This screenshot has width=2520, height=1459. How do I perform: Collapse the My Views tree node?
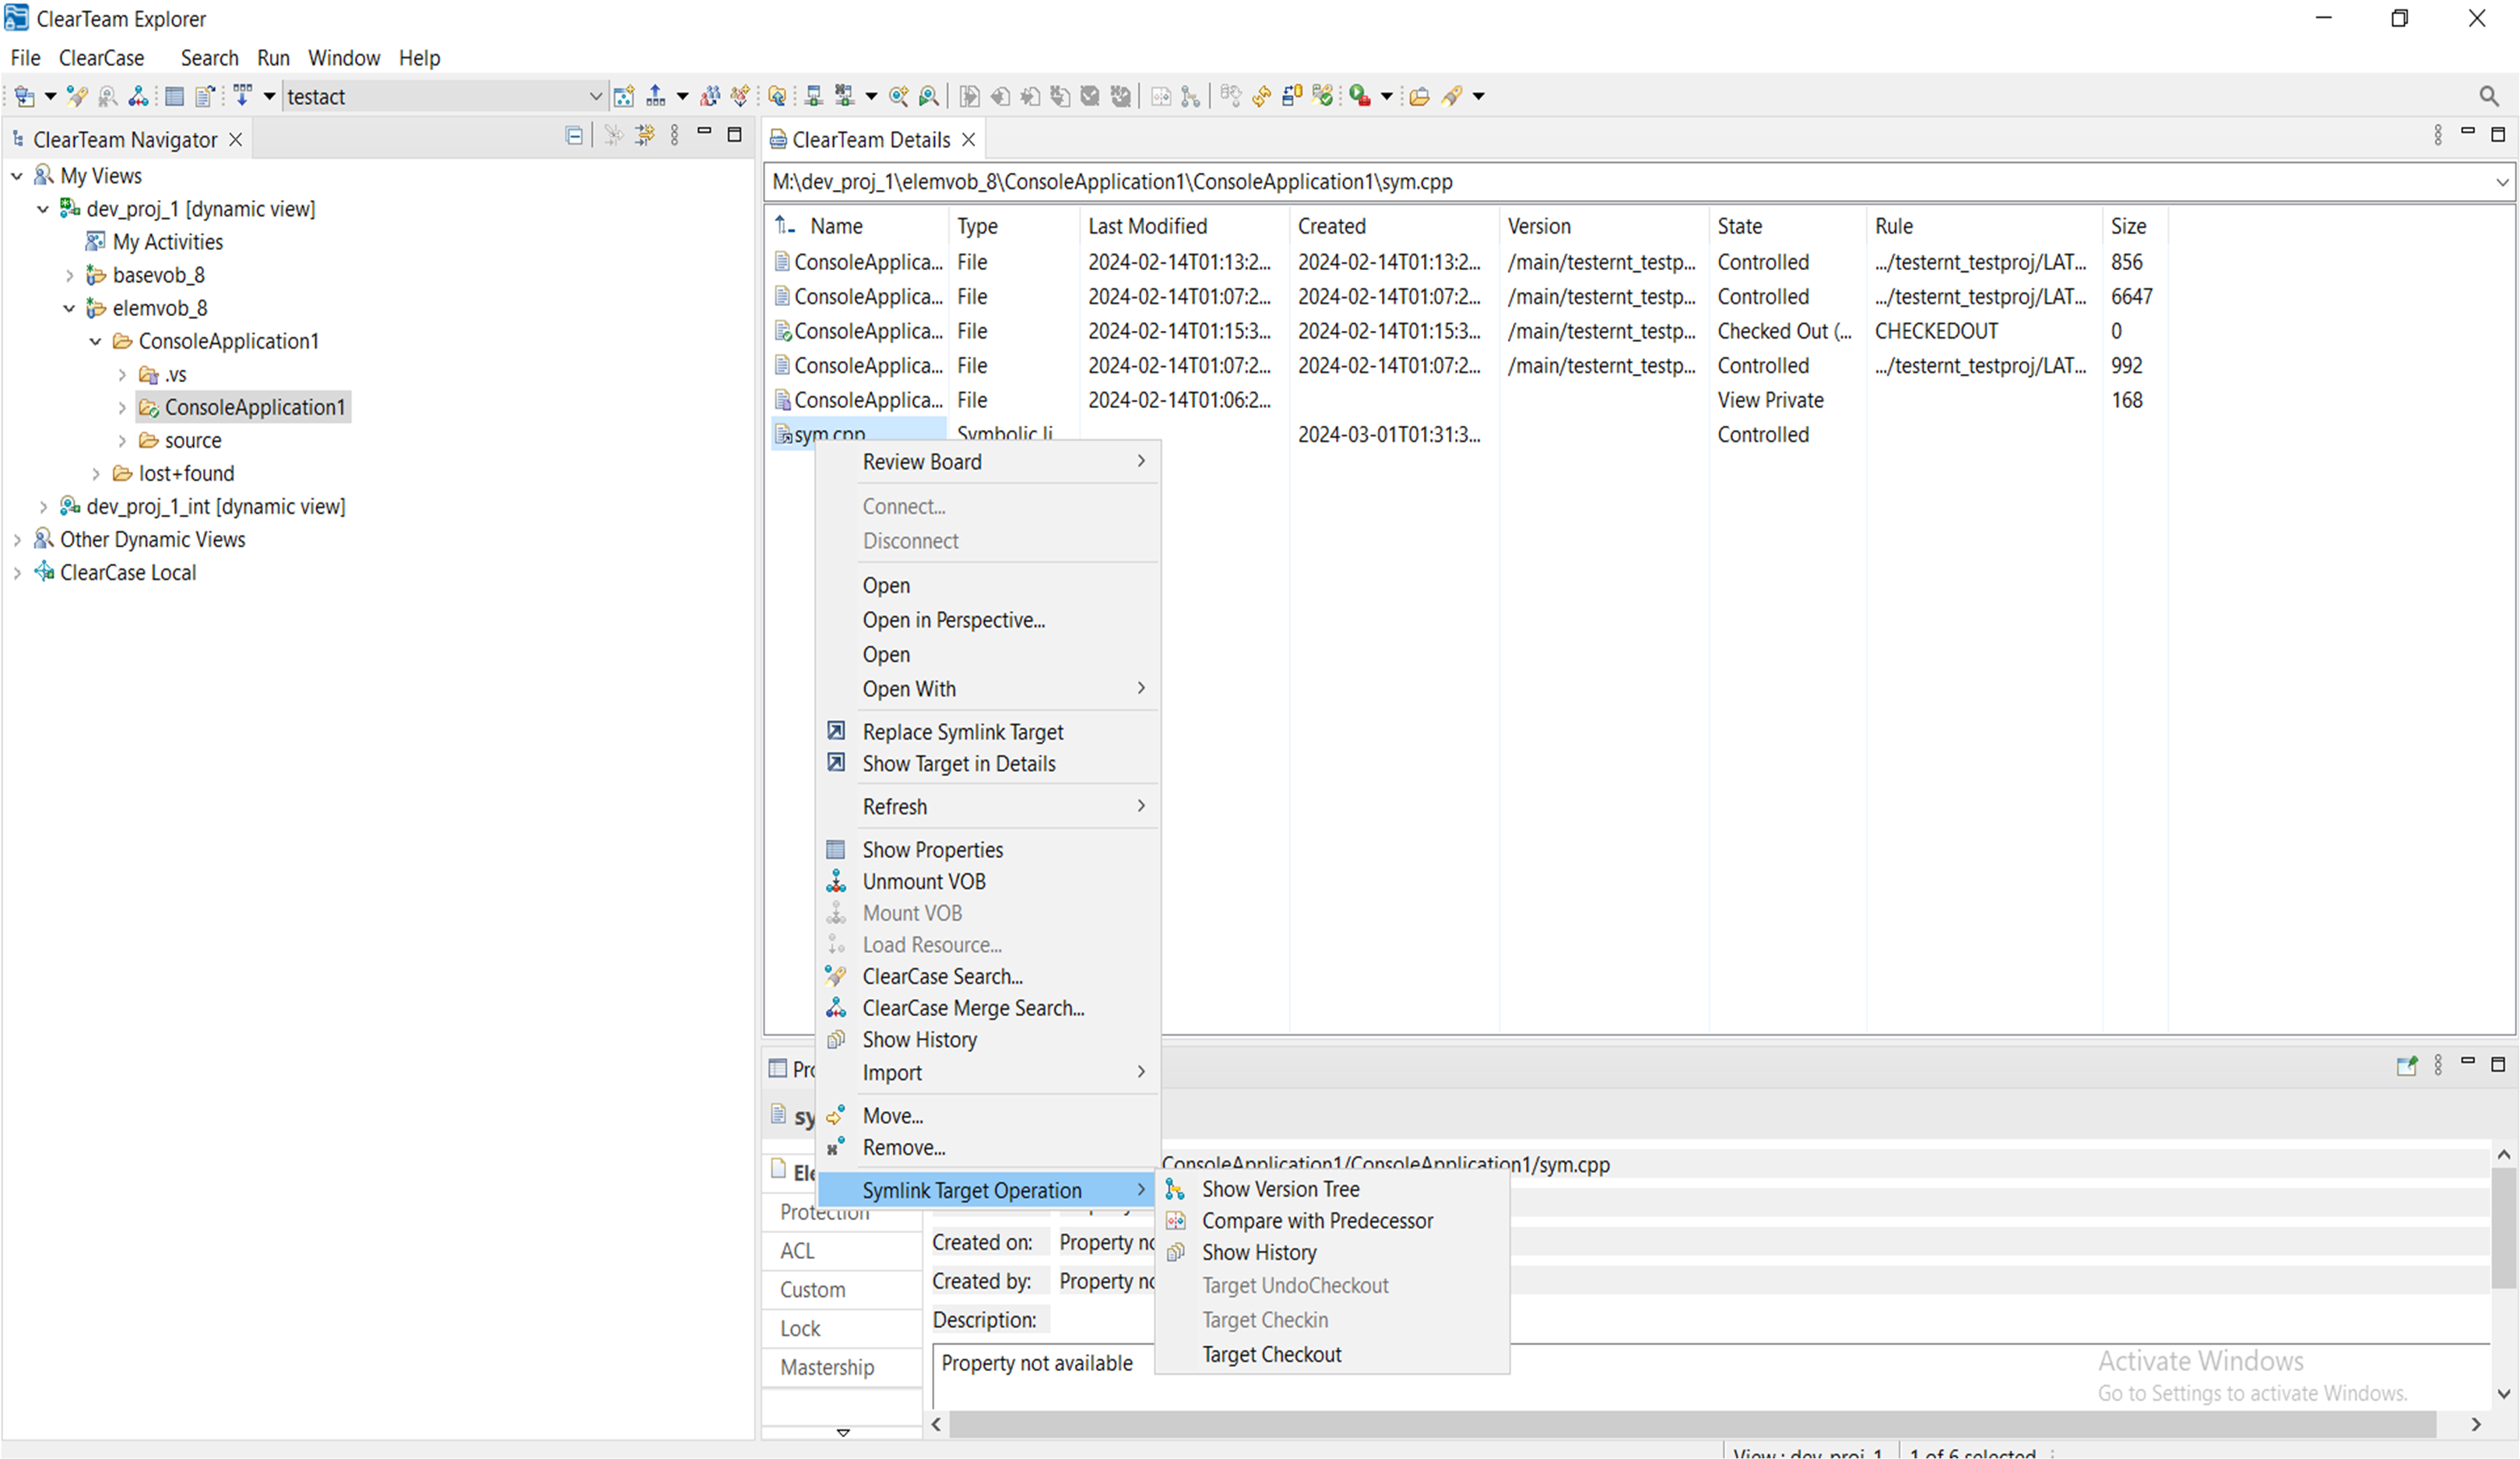17,176
